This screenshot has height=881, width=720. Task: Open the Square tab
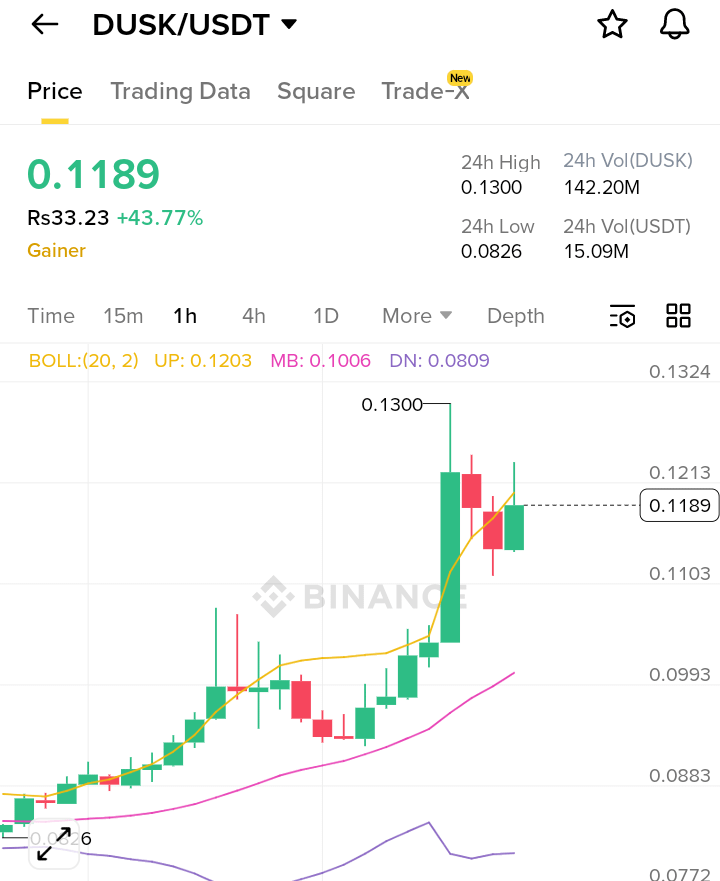click(x=316, y=91)
